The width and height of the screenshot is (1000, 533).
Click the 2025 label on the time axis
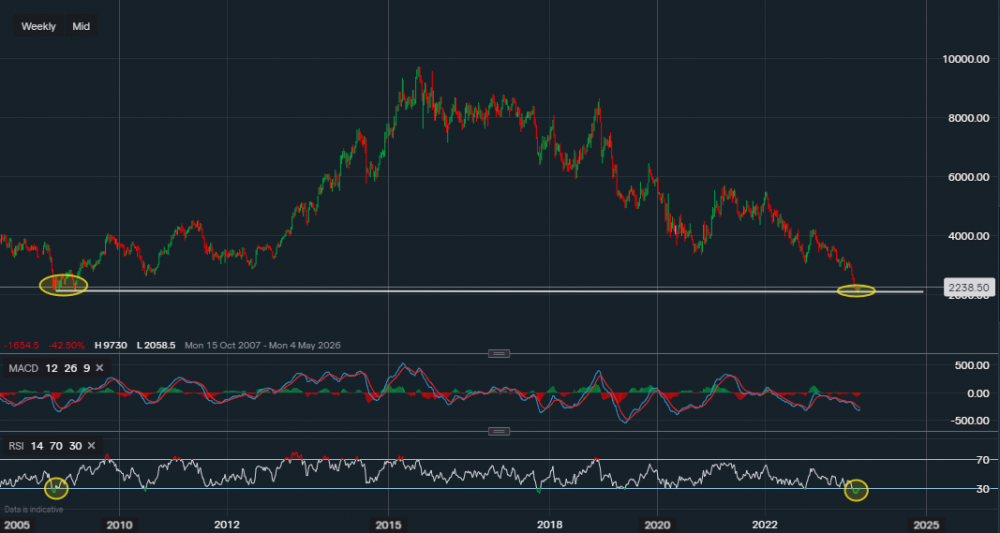point(926,524)
